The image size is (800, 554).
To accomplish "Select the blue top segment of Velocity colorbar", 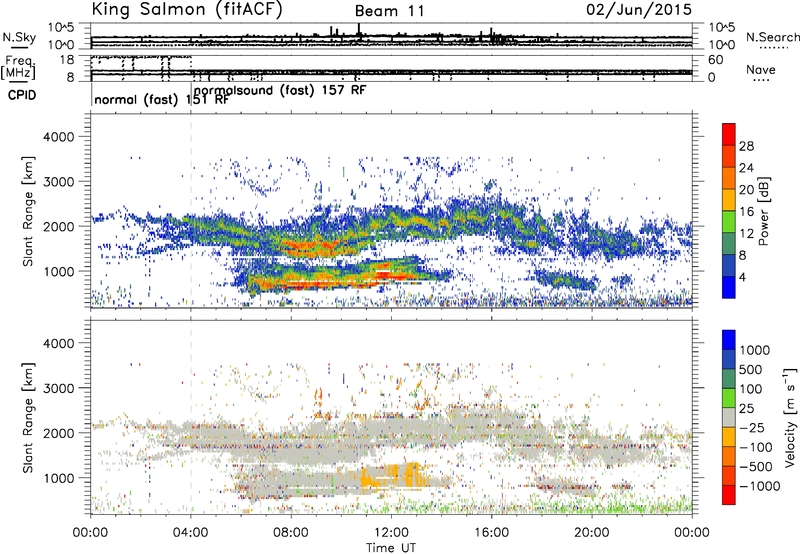I will 729,340.
